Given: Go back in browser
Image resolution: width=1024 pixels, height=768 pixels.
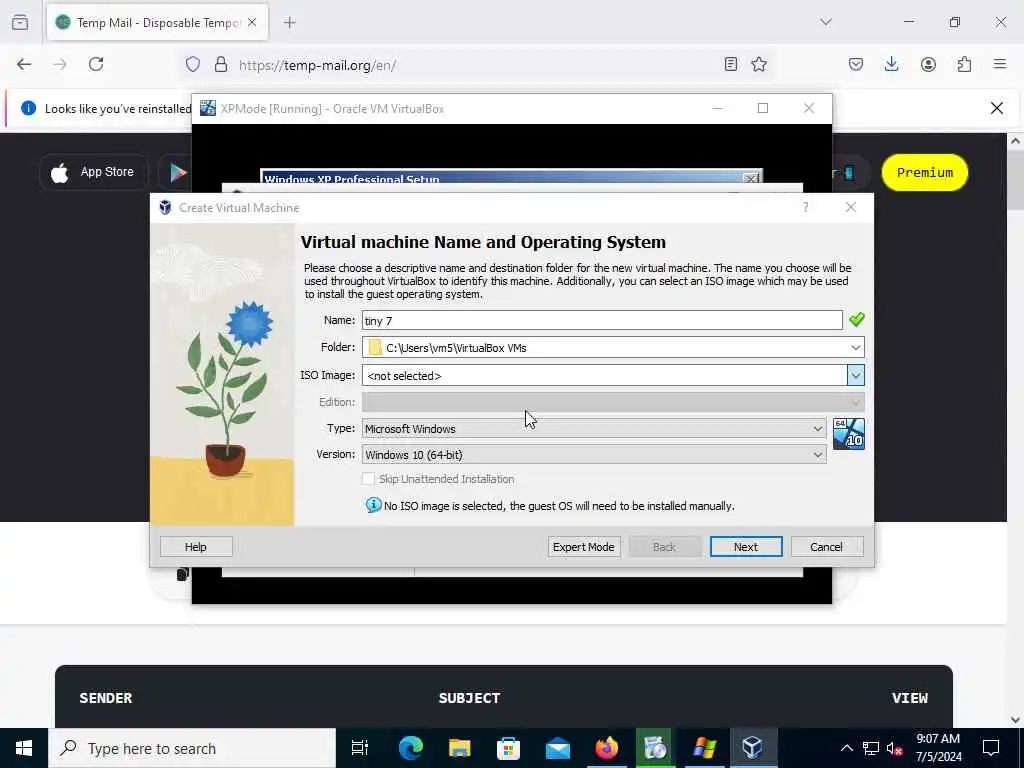Looking at the screenshot, I should coord(24,64).
